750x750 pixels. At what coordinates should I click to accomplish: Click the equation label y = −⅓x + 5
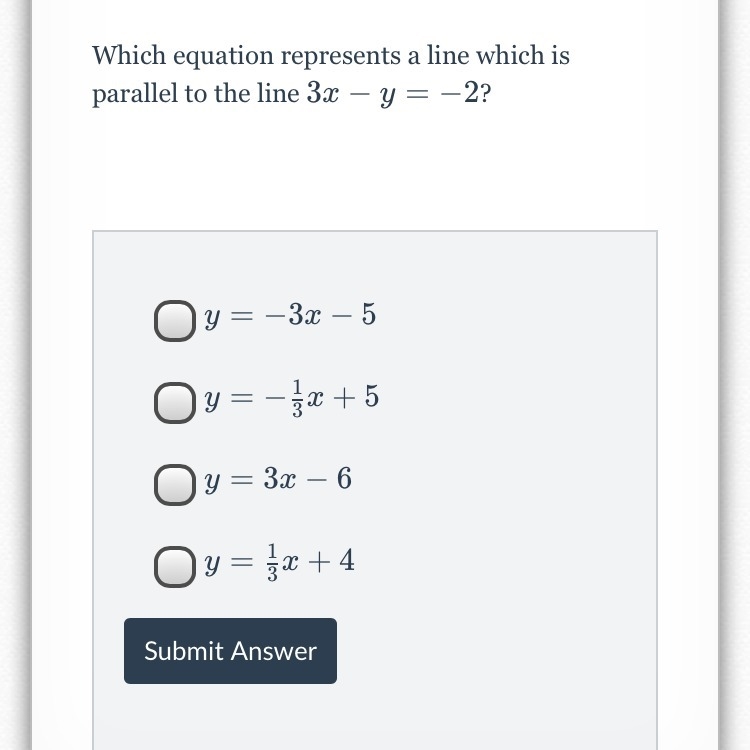[292, 398]
